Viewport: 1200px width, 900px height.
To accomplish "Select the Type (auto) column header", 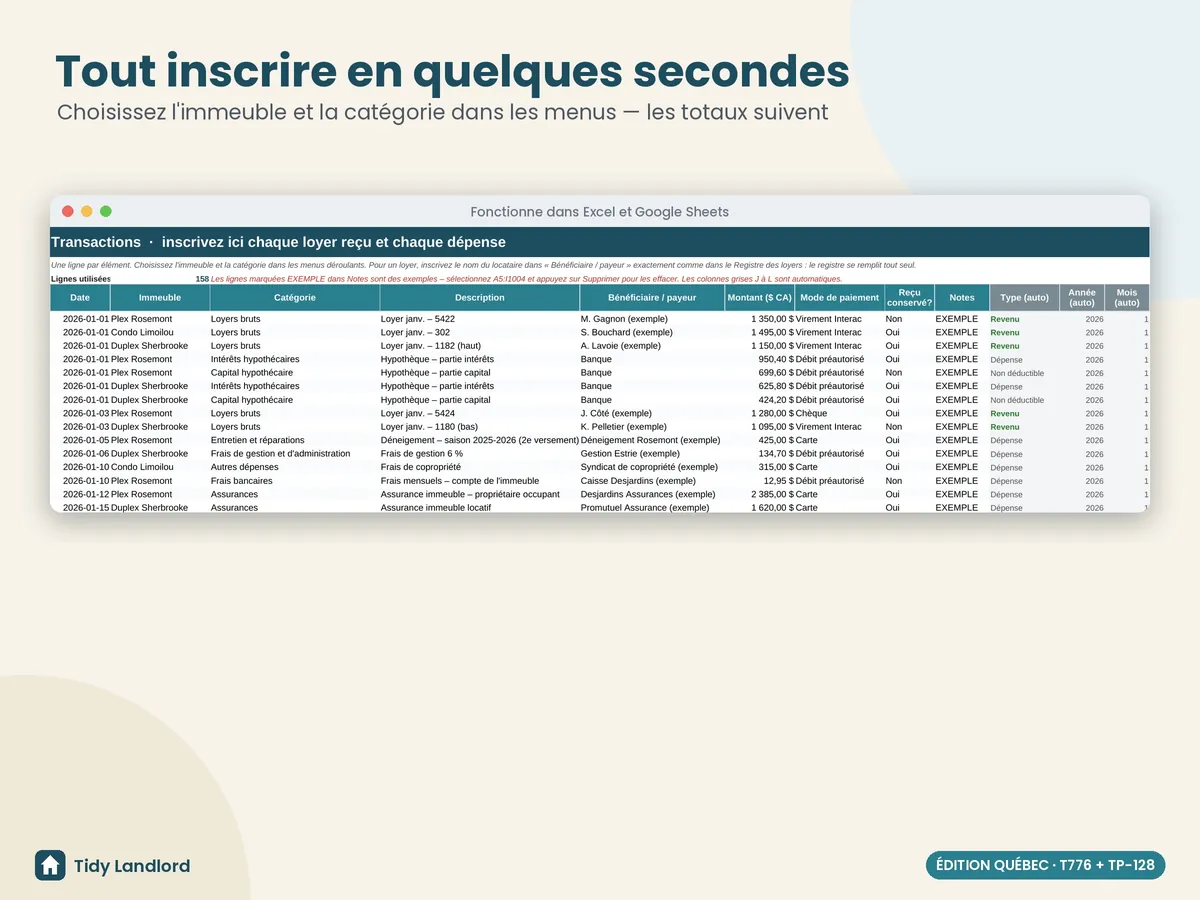I will (x=1025, y=298).
